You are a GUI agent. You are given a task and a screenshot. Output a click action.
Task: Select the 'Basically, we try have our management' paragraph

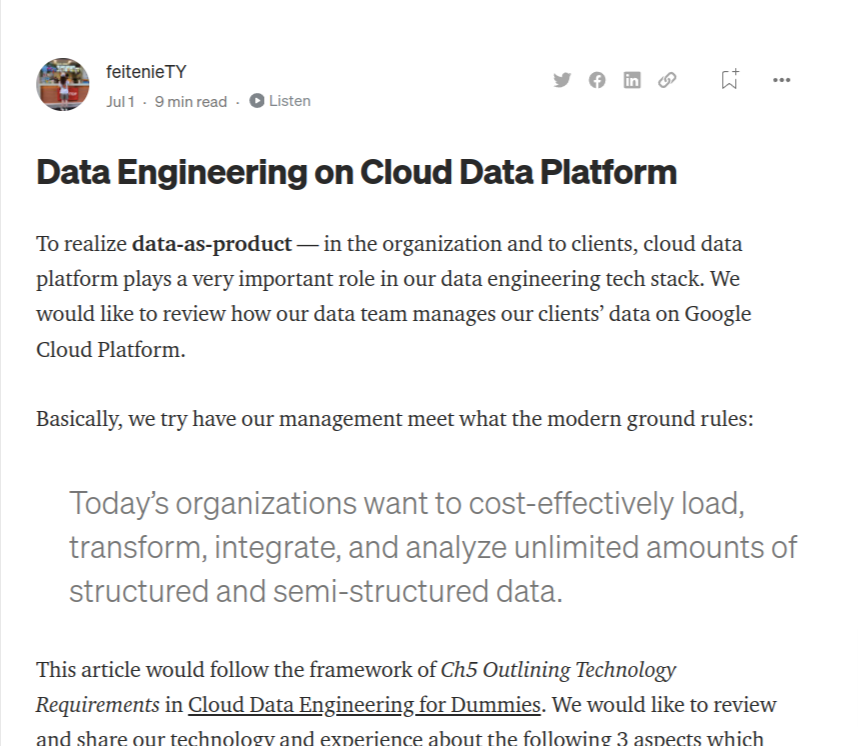click(x=395, y=419)
